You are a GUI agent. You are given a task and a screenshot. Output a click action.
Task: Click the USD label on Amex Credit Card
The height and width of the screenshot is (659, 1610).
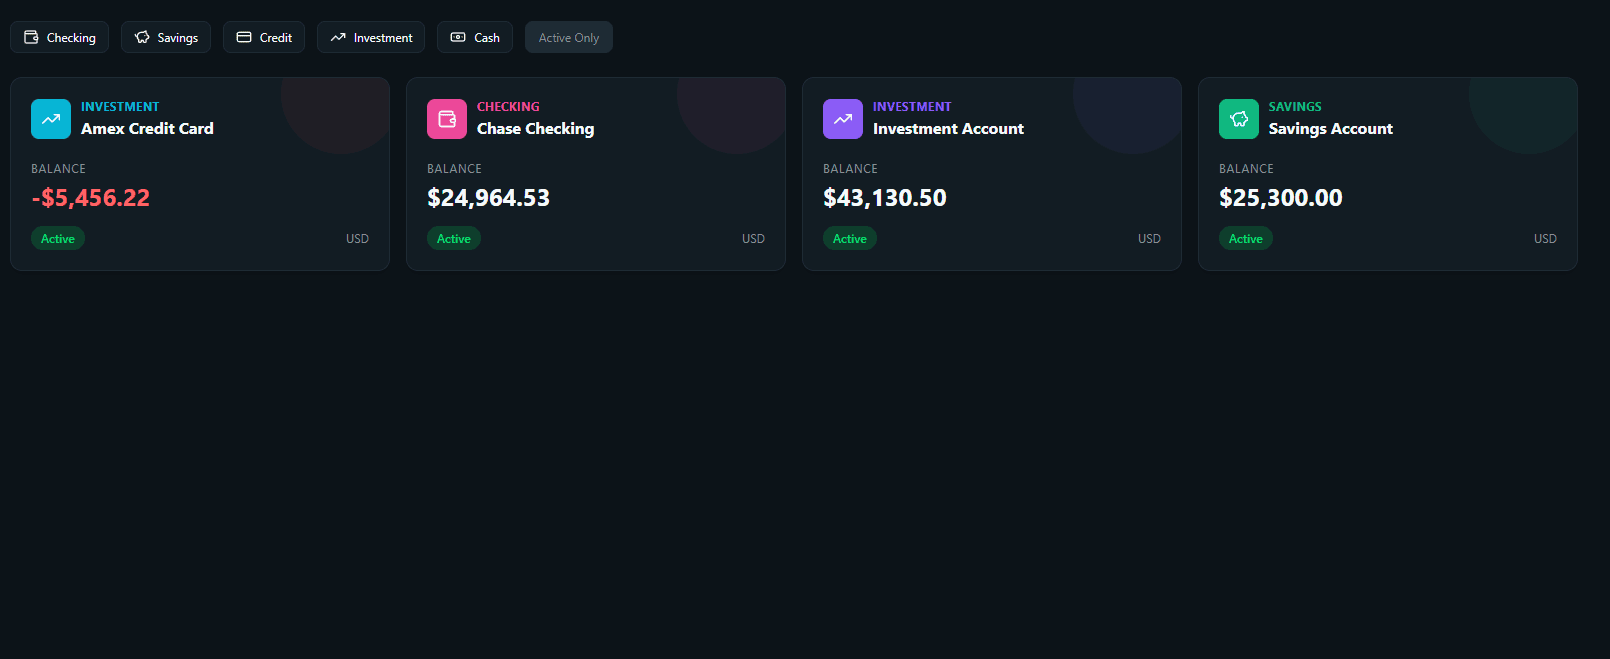tap(357, 239)
